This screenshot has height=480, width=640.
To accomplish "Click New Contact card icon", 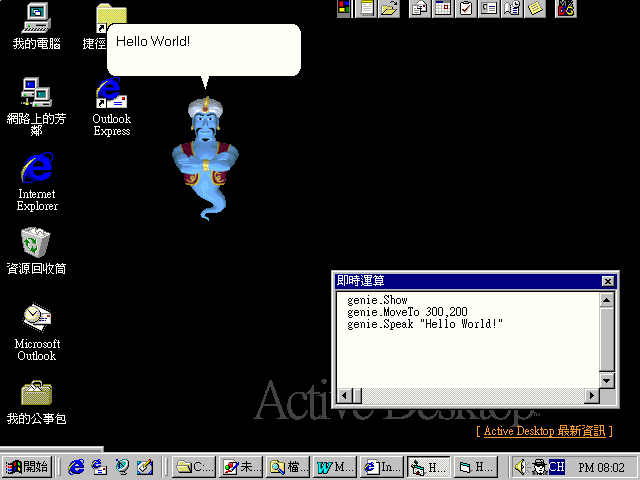I will (x=489, y=9).
